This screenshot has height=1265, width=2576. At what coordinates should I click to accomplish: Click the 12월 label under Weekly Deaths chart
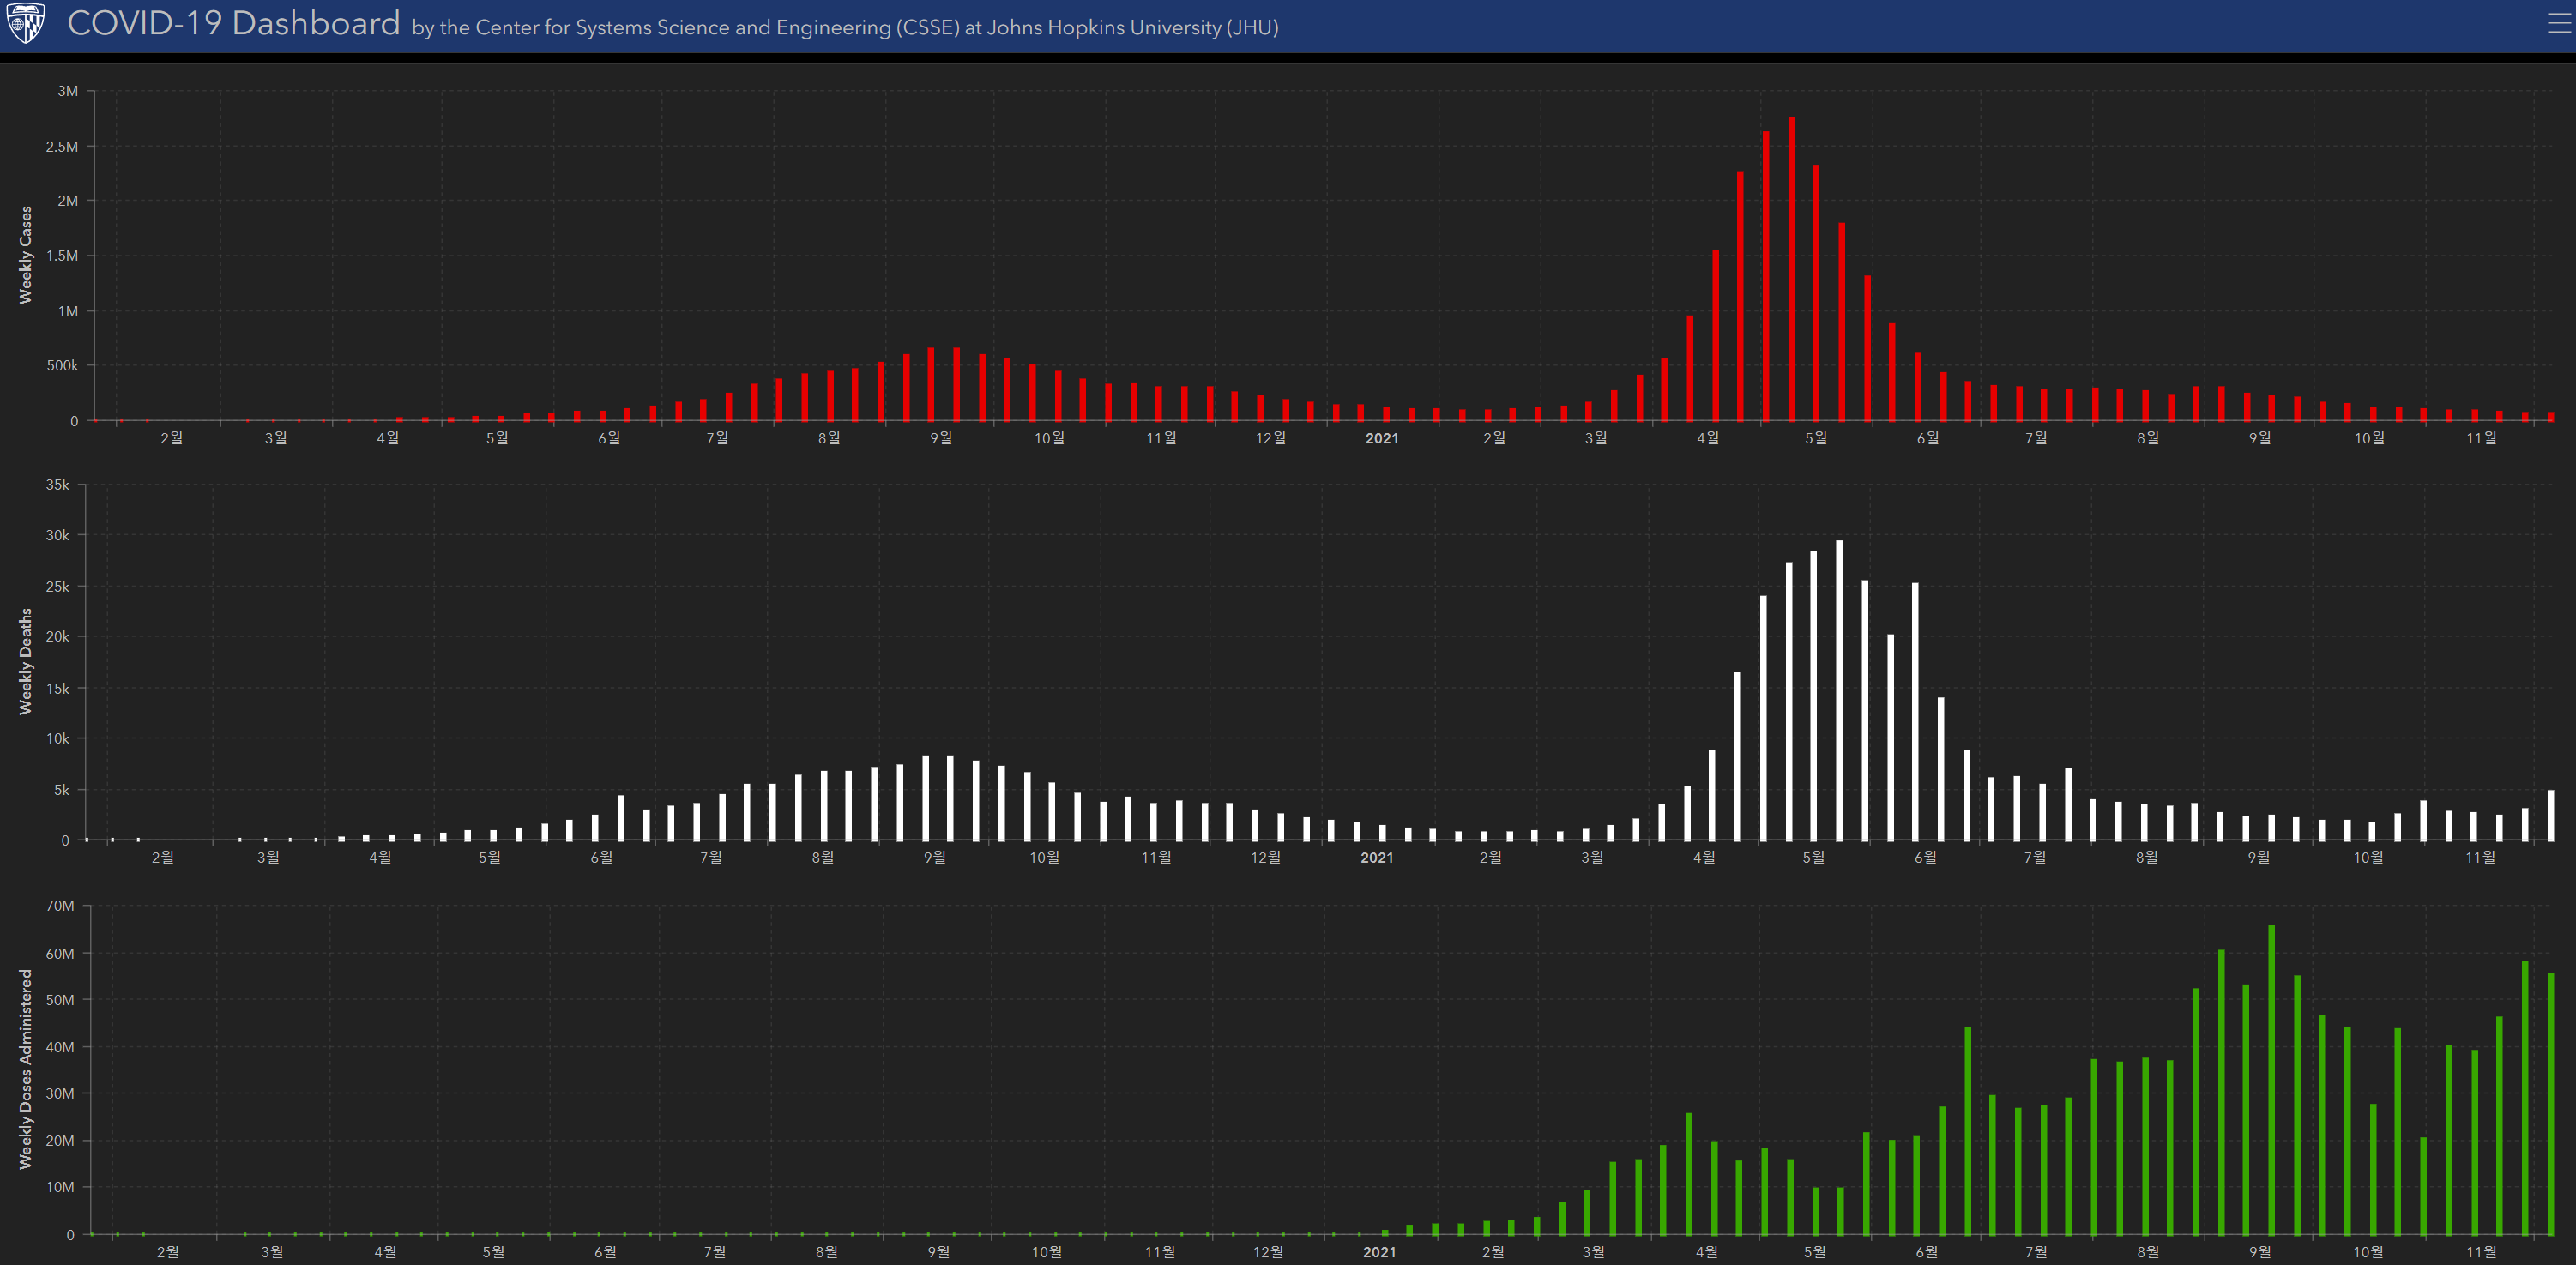[x=1265, y=857]
